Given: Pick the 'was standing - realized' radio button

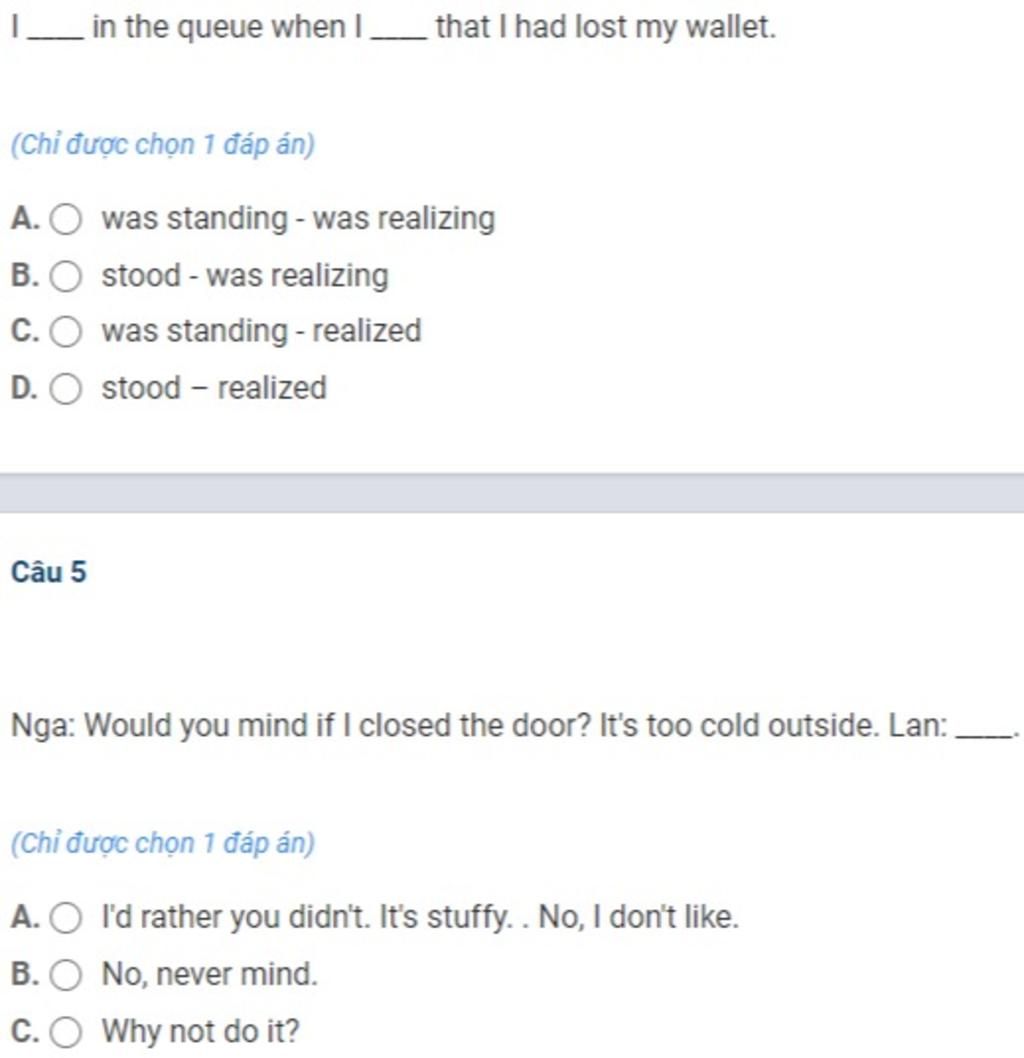Looking at the screenshot, I should coord(66,332).
